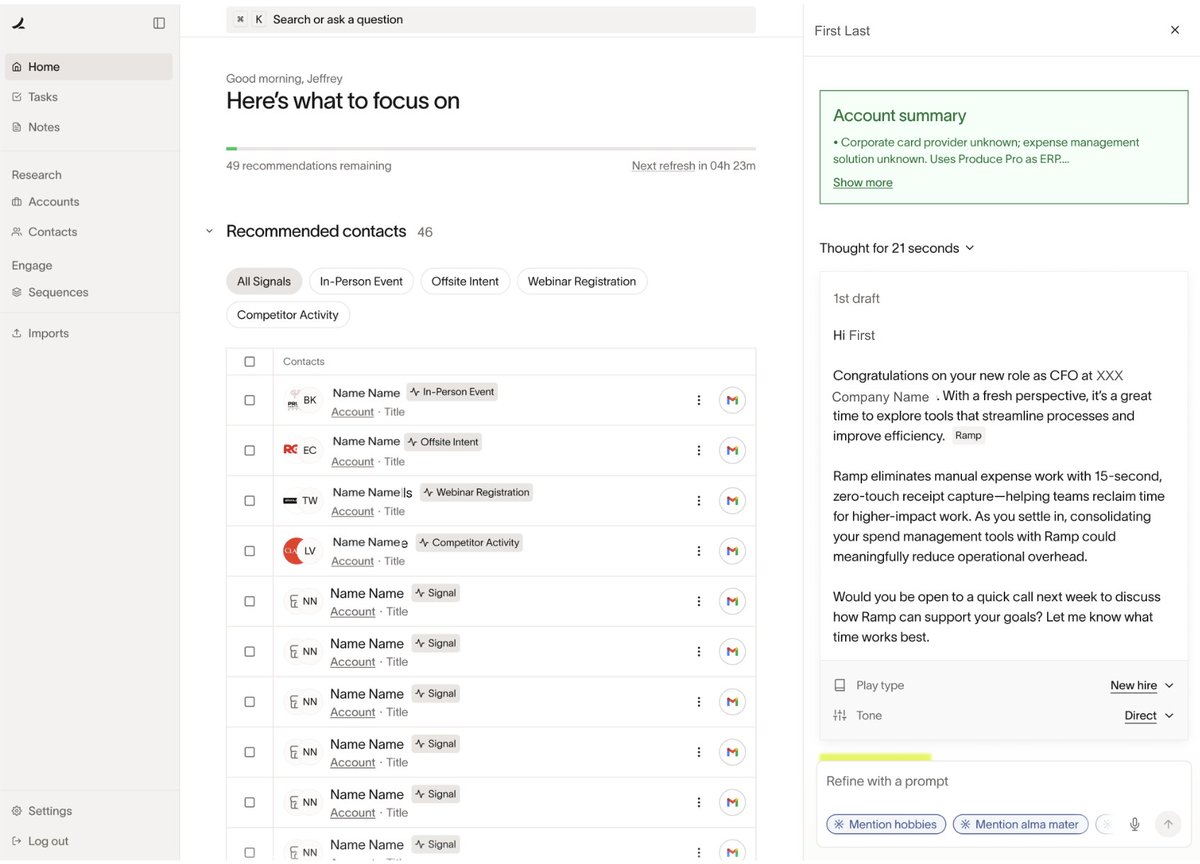The width and height of the screenshot is (1200, 864).
Task: Click the Webinar Registration badge on TW row
Action: [x=476, y=492]
